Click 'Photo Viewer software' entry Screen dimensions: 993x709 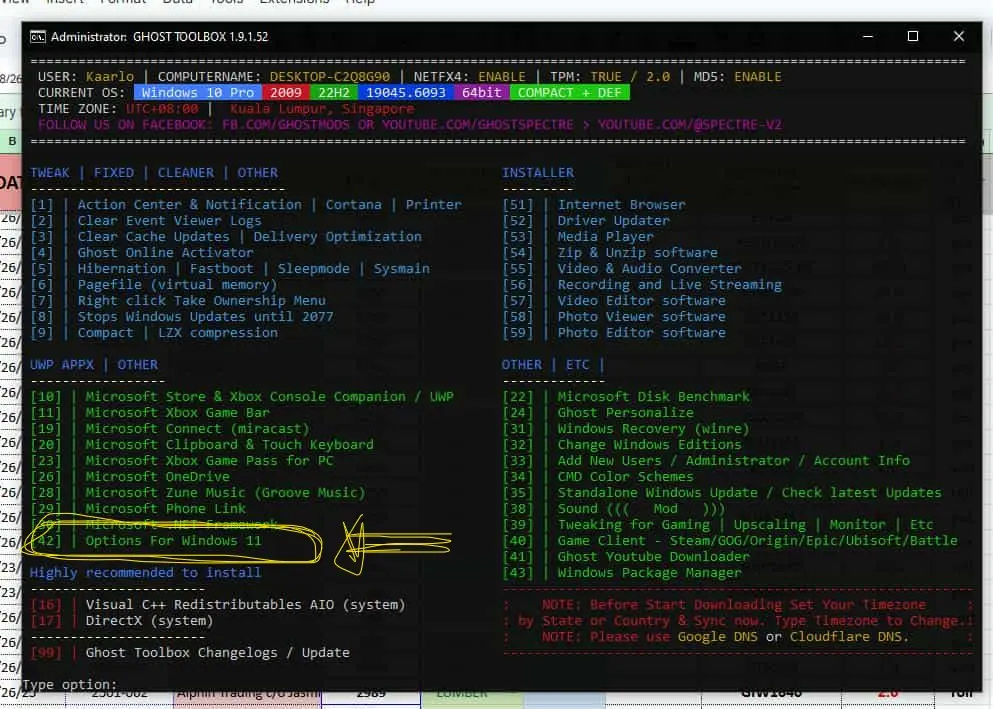pos(642,317)
